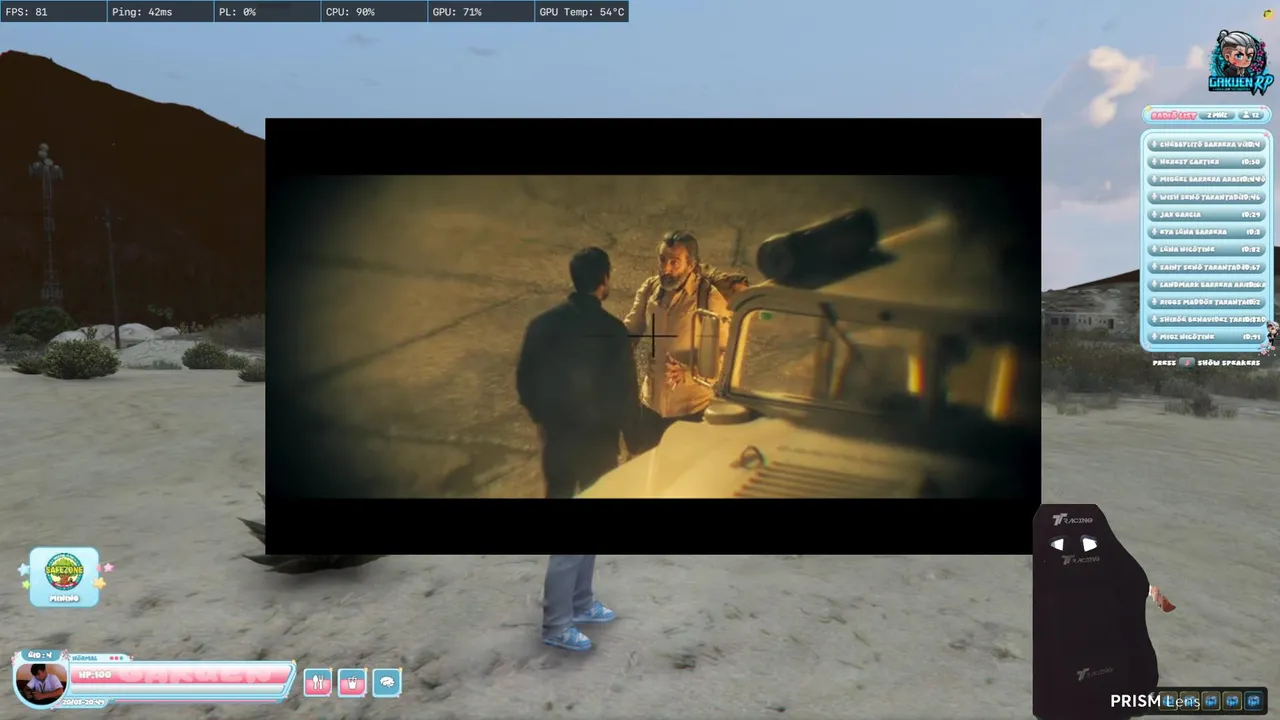Select Landmark Barrera in radio list

(1207, 284)
